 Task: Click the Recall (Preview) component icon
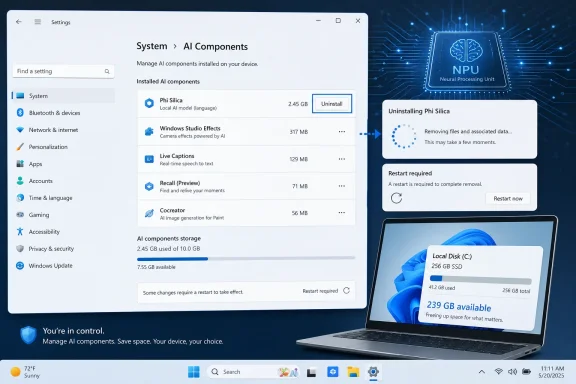[x=149, y=186]
